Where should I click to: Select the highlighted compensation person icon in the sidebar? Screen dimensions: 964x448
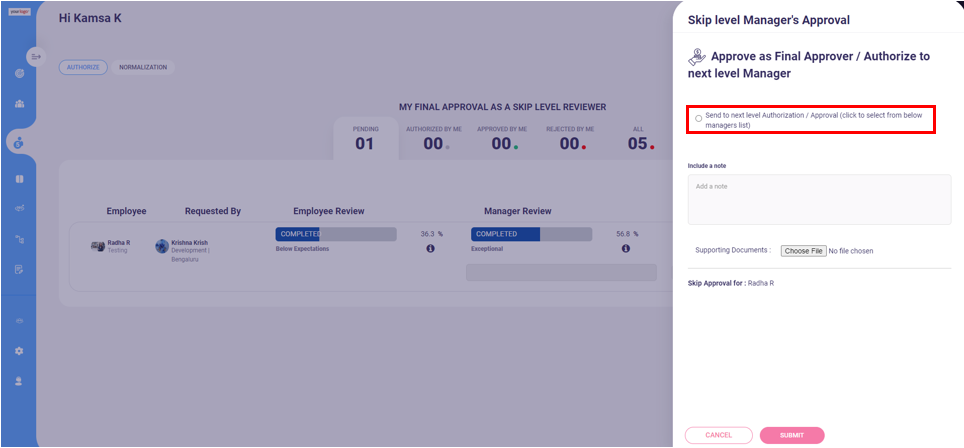pos(19,143)
